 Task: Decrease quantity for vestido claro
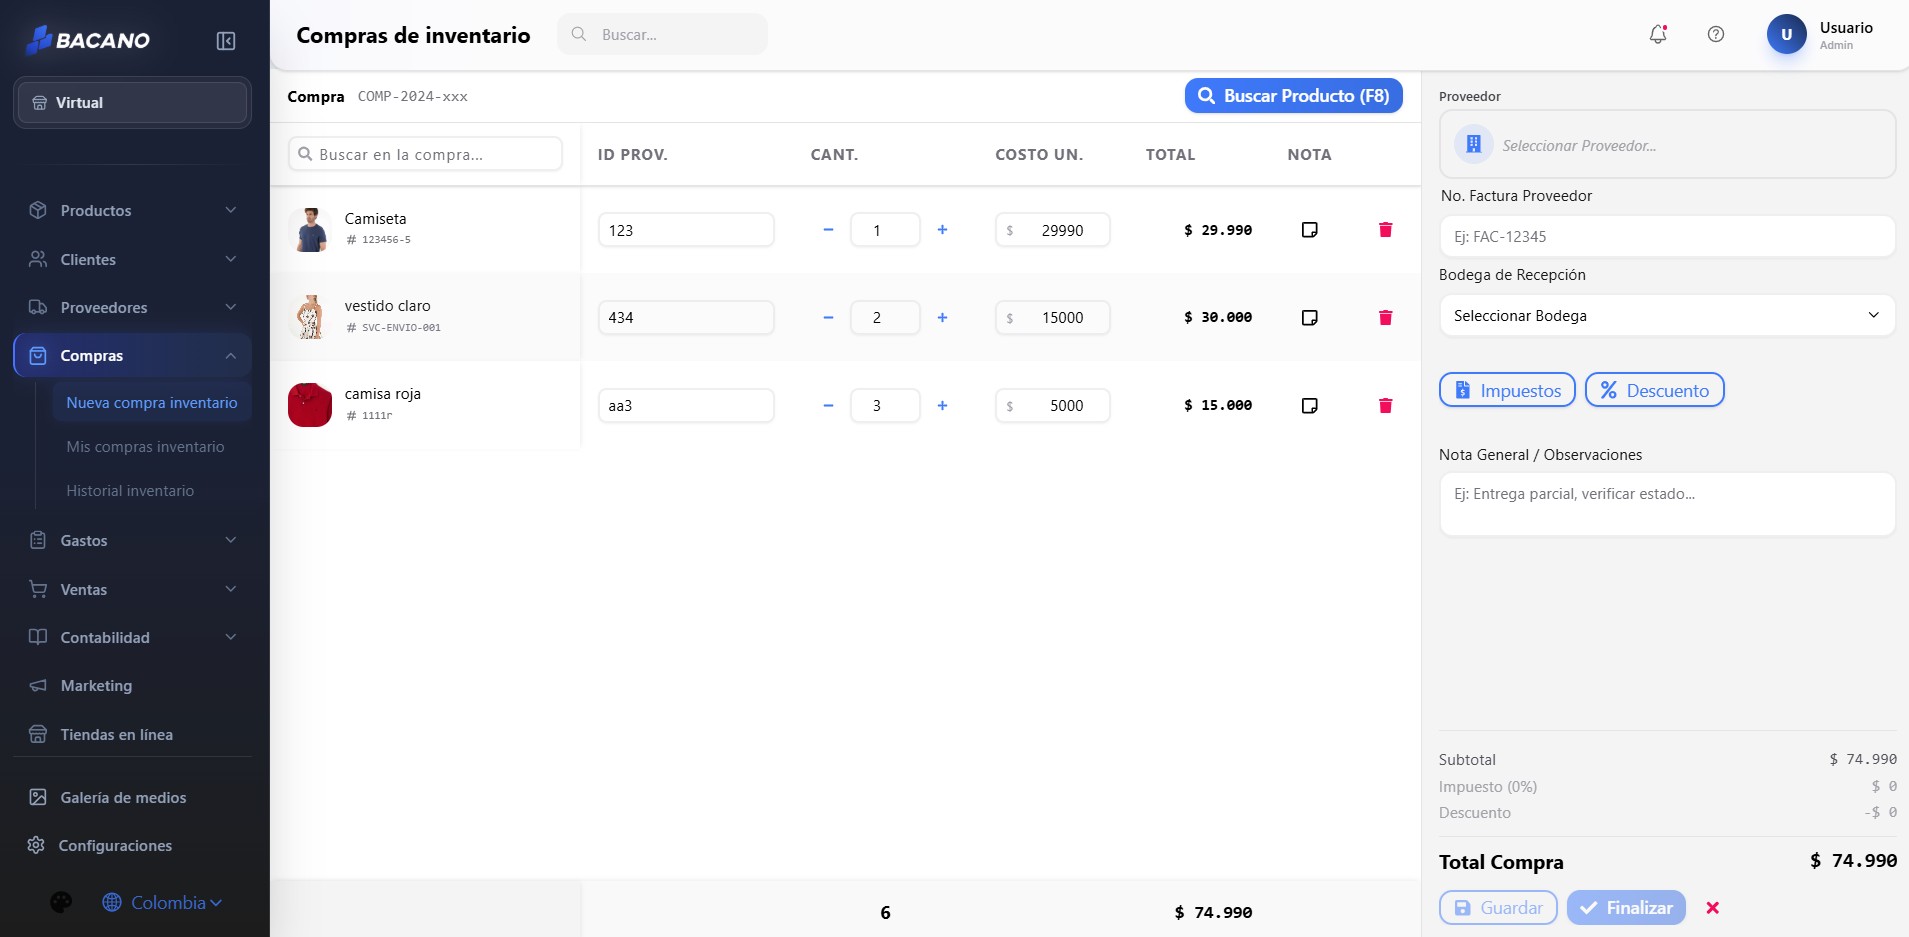tap(828, 318)
